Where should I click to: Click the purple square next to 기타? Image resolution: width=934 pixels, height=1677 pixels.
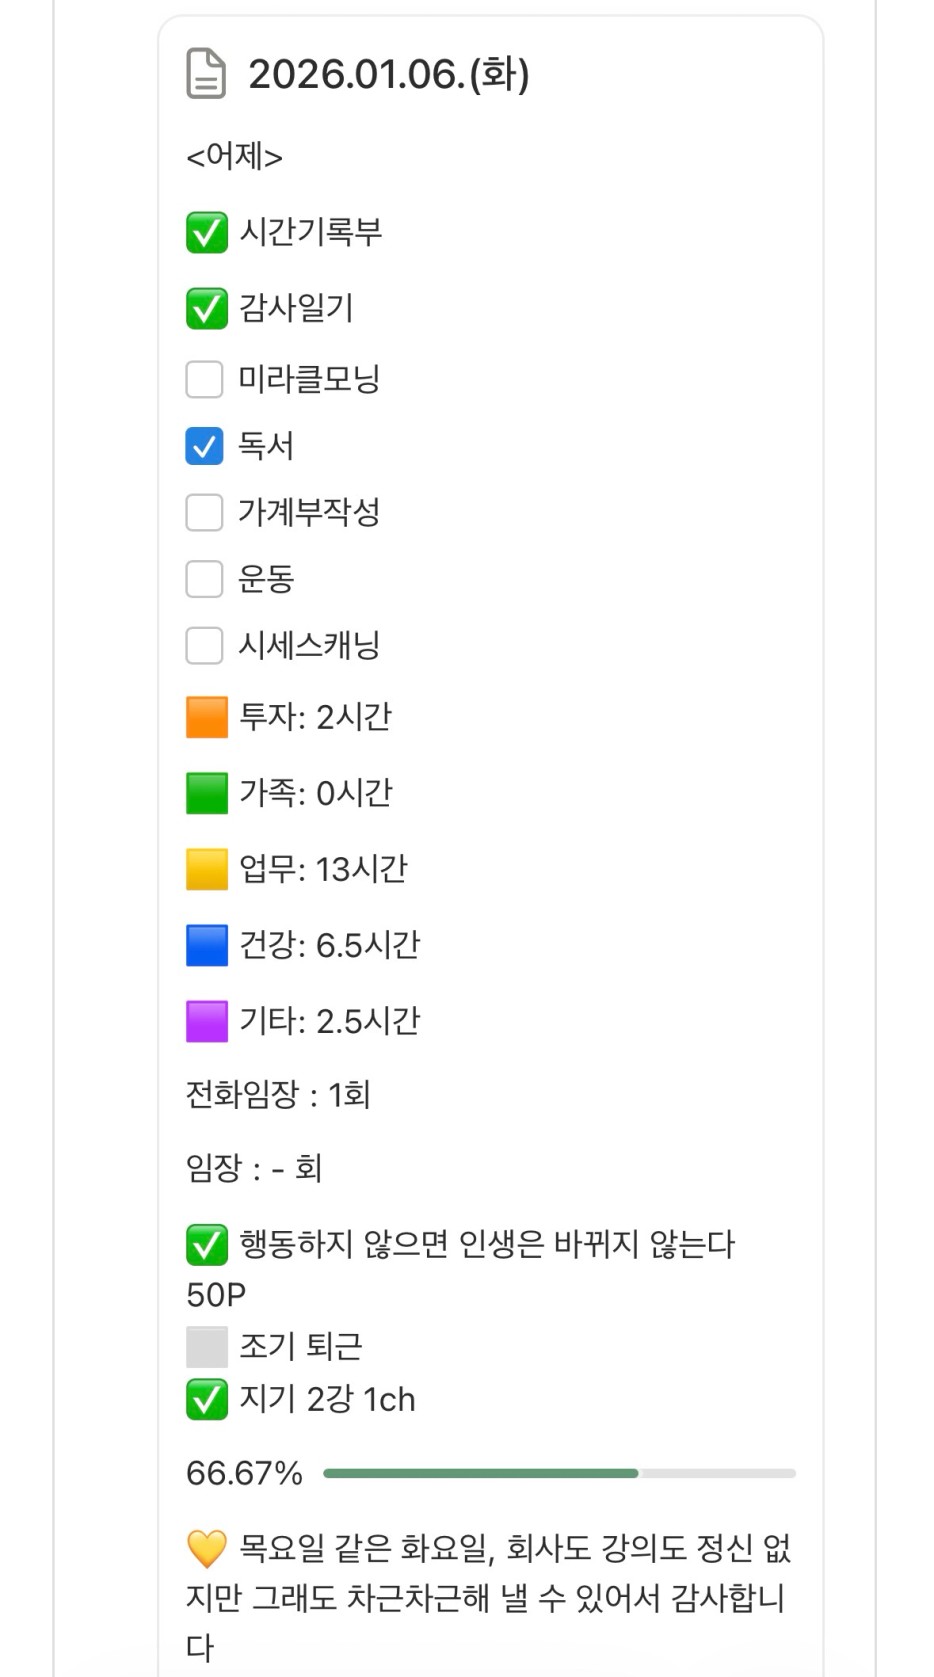click(207, 1021)
